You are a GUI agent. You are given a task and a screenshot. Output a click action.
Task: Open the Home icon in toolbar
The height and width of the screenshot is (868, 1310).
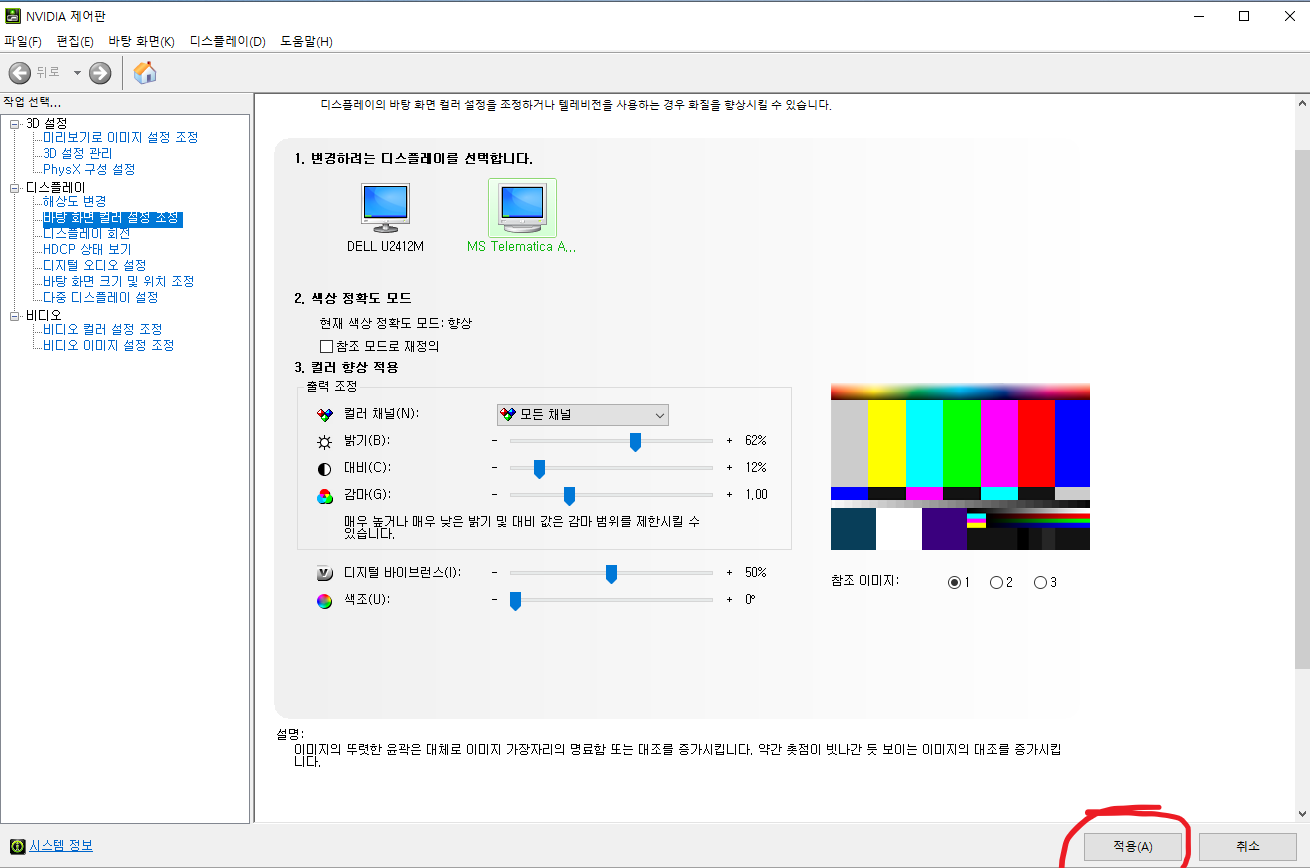(x=145, y=72)
